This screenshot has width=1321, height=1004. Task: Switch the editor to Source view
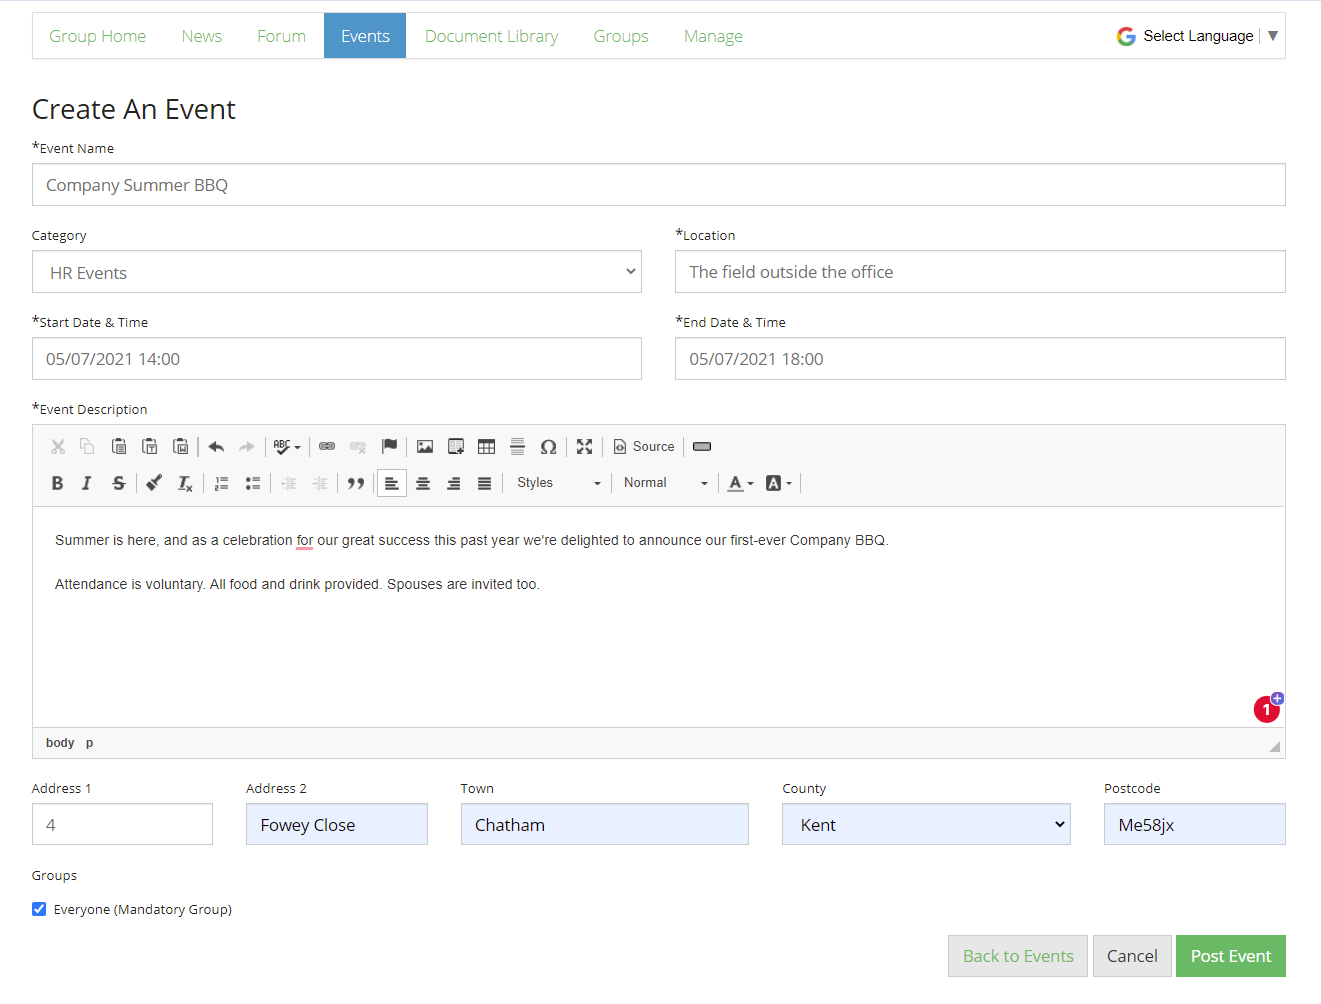(643, 446)
